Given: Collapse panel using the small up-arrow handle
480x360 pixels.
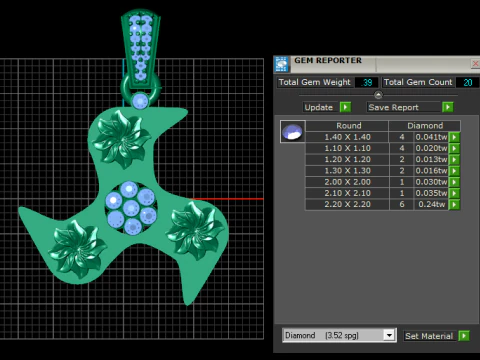Looking at the screenshot, I should point(378,95).
